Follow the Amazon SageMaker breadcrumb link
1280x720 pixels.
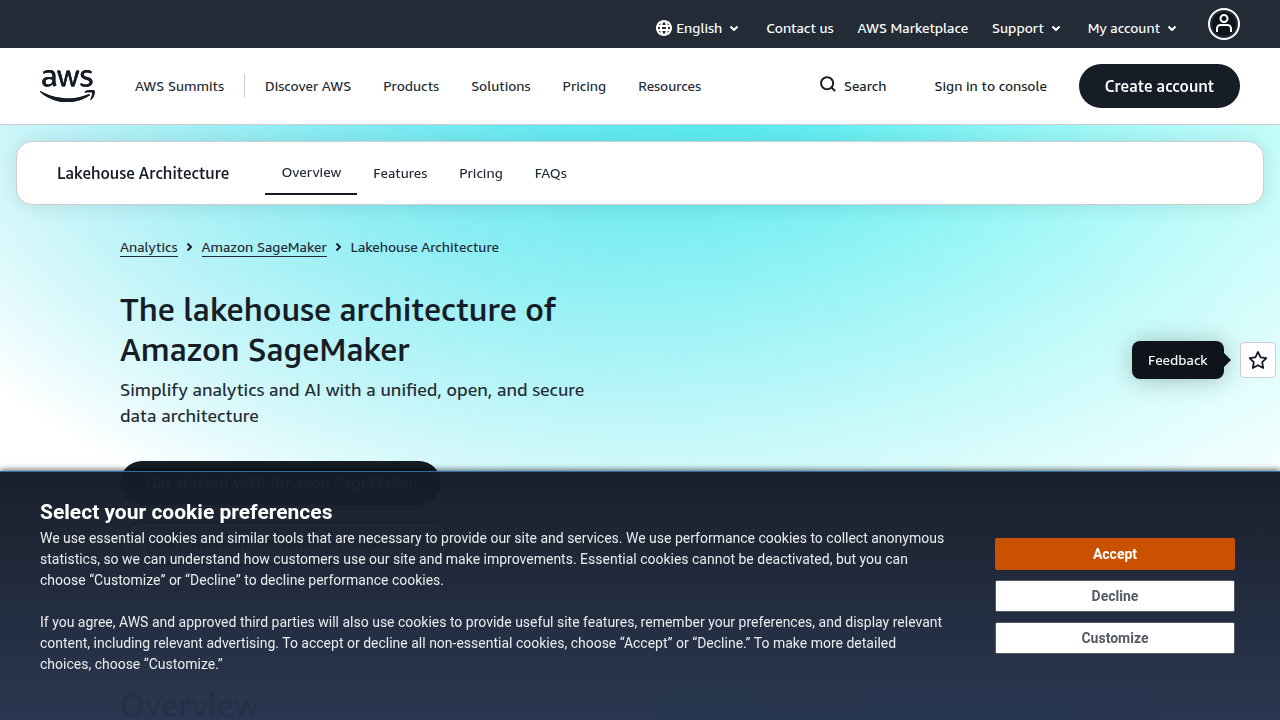coord(264,247)
